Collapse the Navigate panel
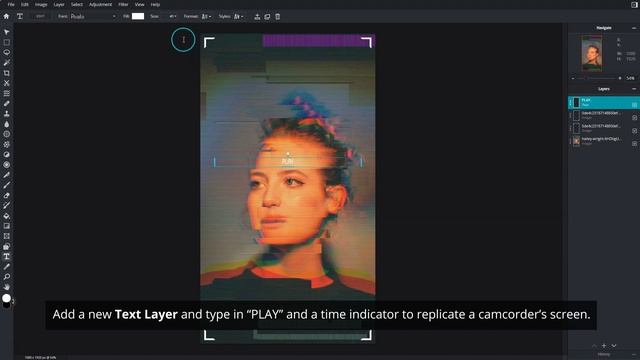The image size is (640, 360). coord(634,28)
